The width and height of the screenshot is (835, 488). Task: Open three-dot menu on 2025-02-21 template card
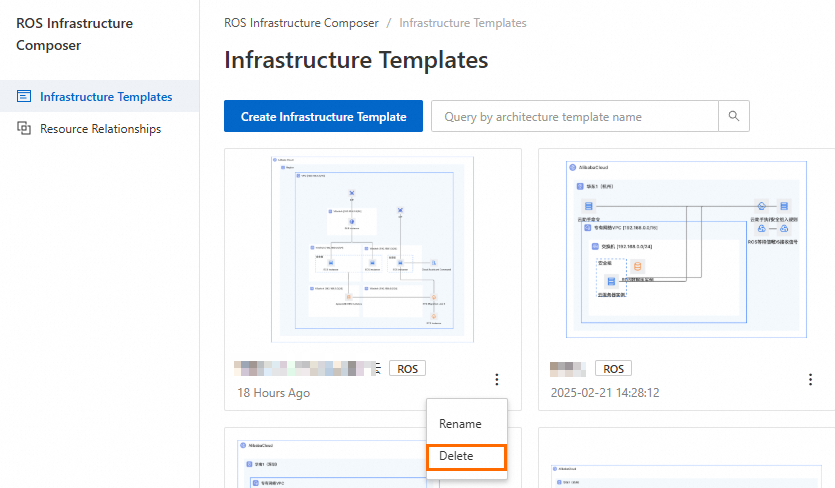click(810, 380)
